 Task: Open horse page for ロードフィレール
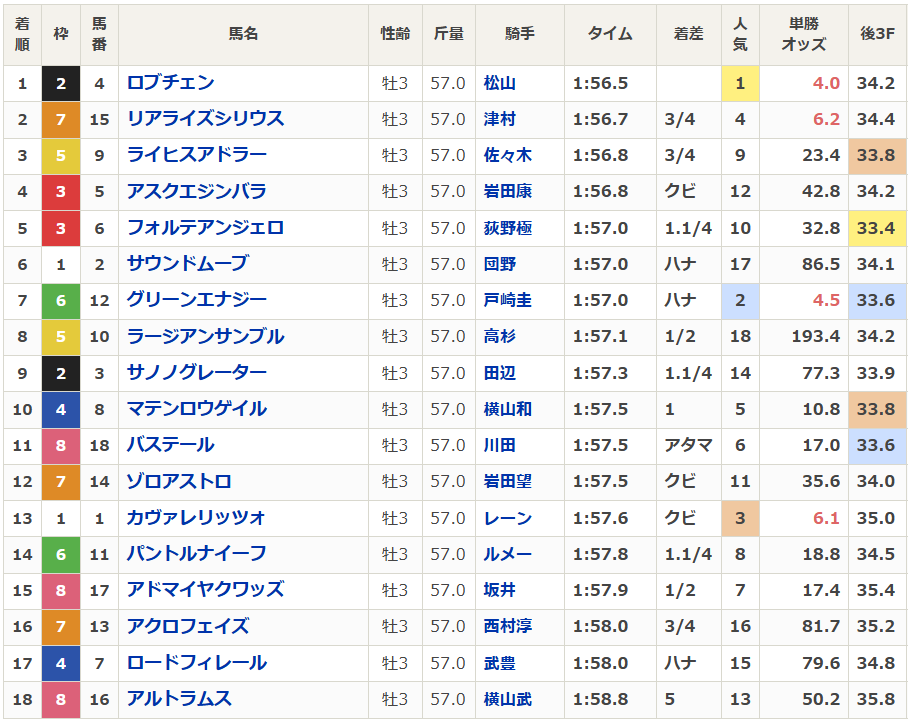pyautogui.click(x=197, y=663)
